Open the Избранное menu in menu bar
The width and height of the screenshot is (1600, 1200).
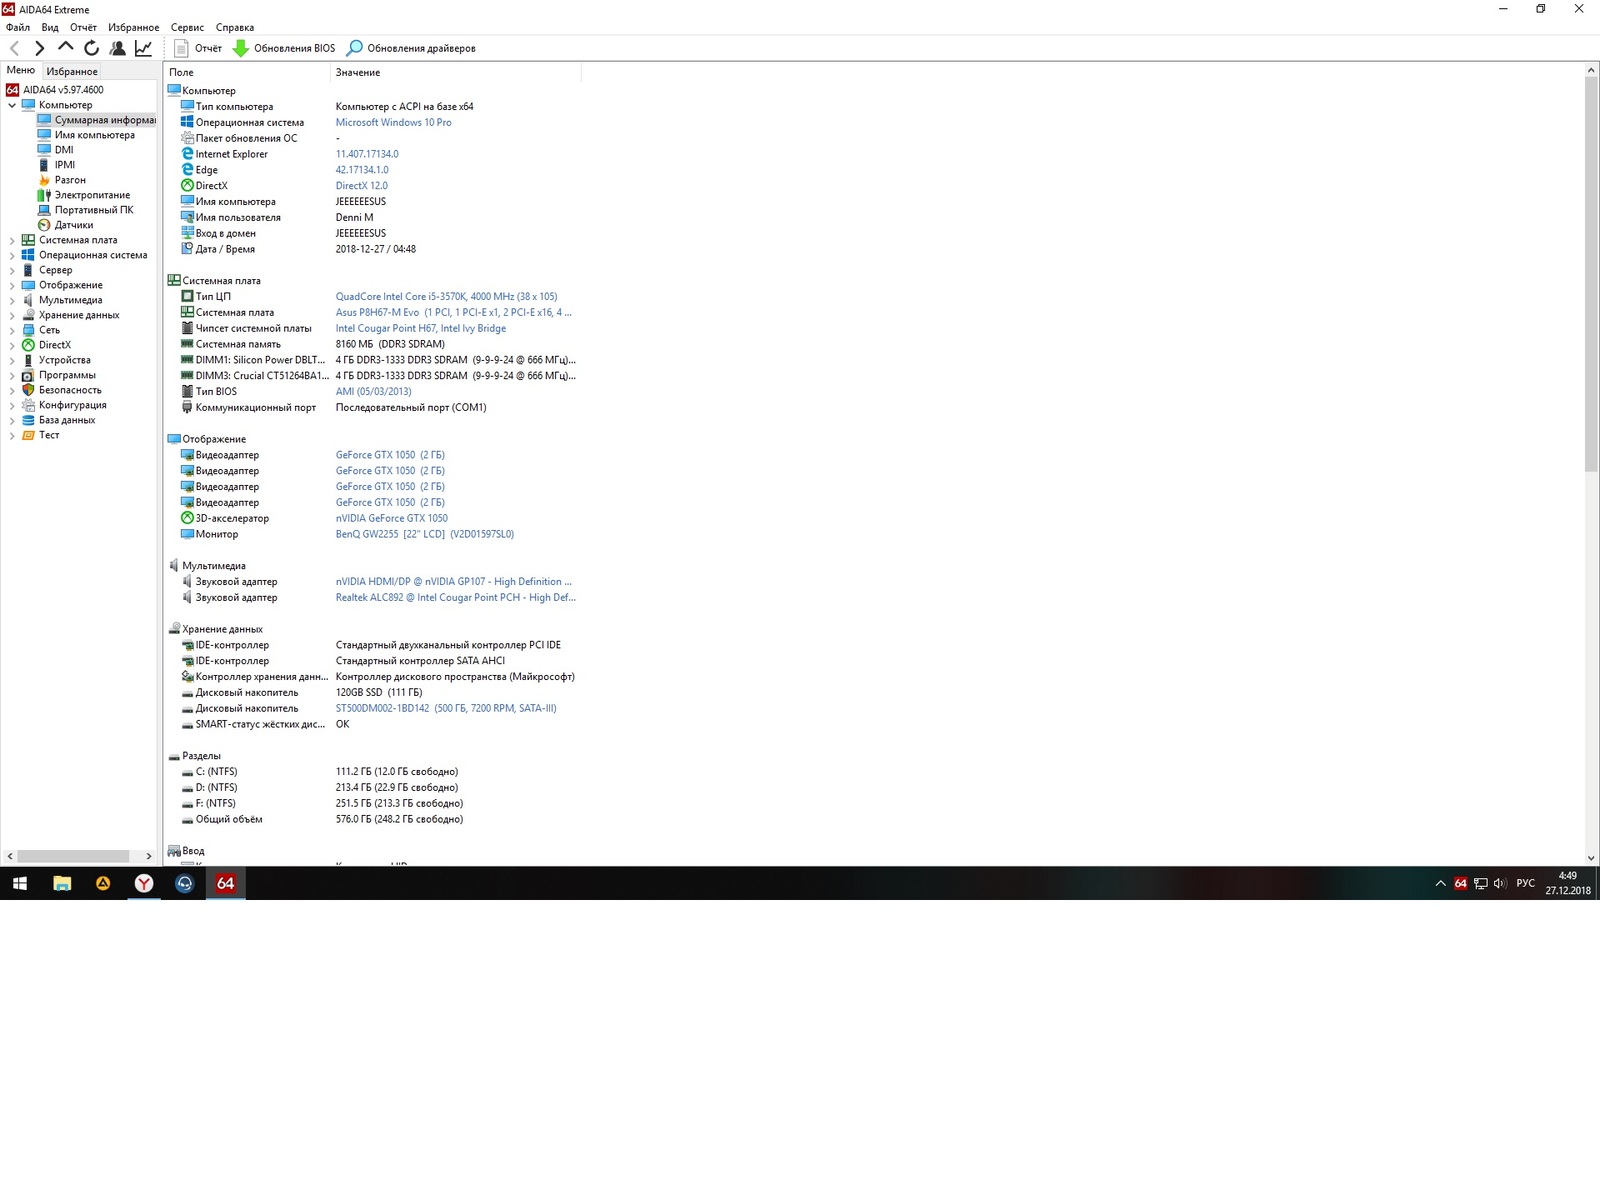[x=134, y=27]
